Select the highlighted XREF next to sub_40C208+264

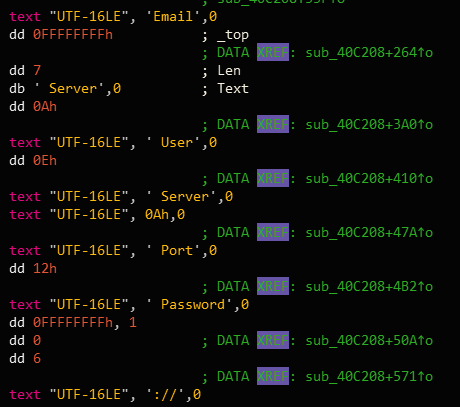pos(273,52)
